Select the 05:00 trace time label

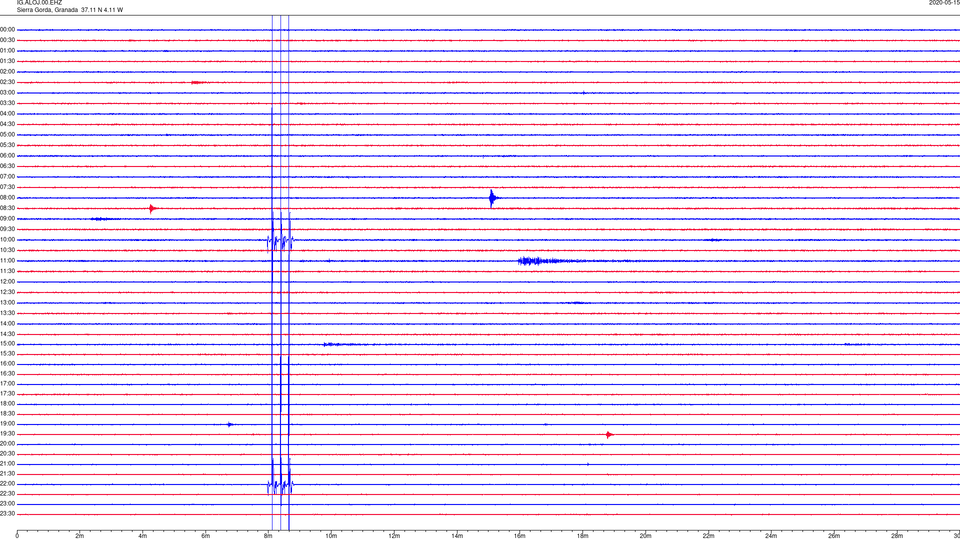(x=7, y=135)
